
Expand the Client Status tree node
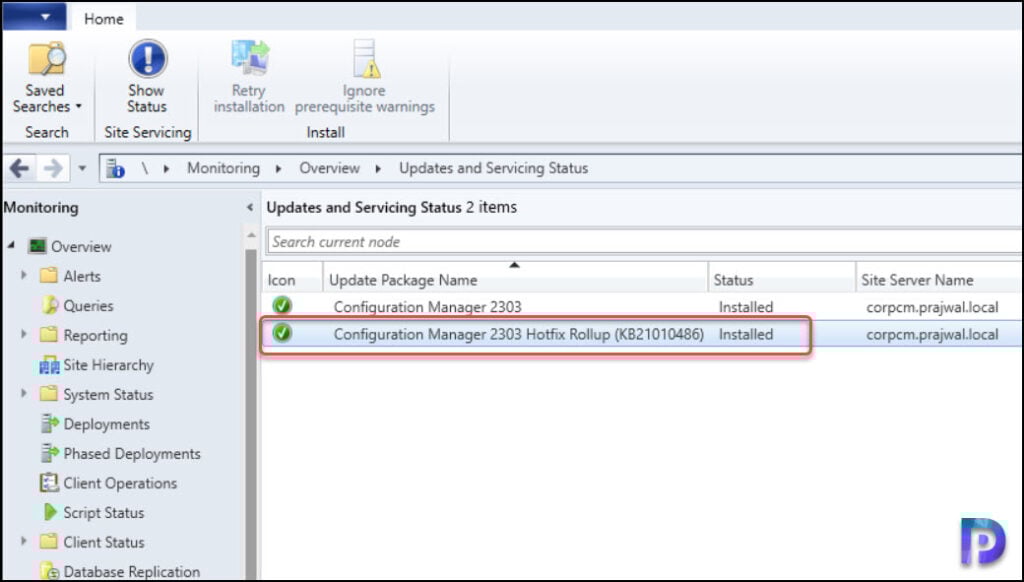pyautogui.click(x=24, y=541)
